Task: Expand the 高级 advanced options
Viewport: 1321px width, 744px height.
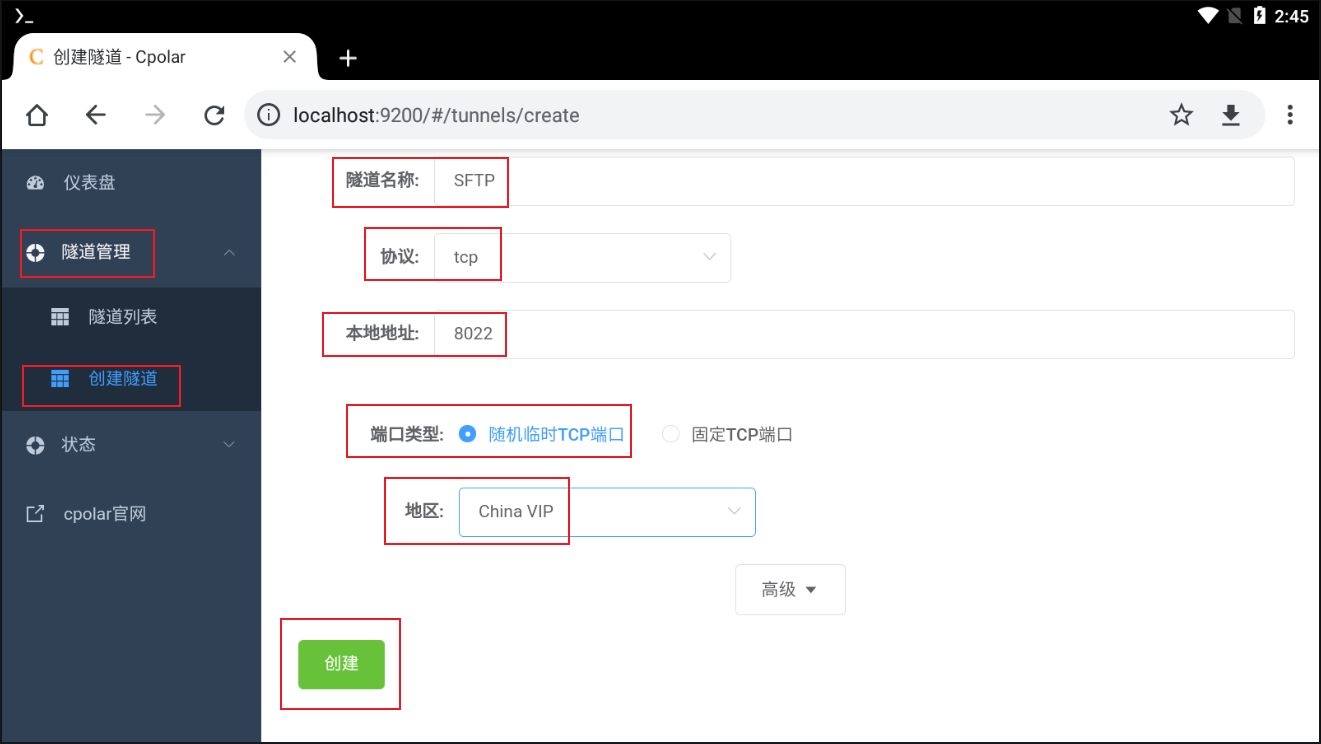Action: click(x=790, y=589)
